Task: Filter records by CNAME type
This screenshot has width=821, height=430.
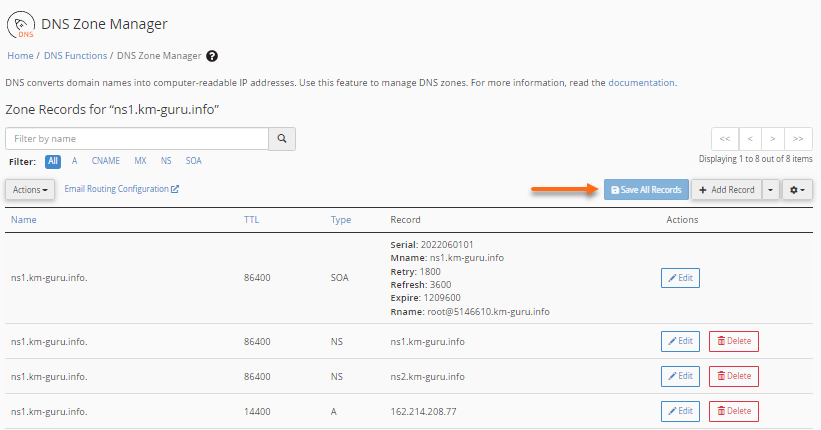Action: [105, 160]
